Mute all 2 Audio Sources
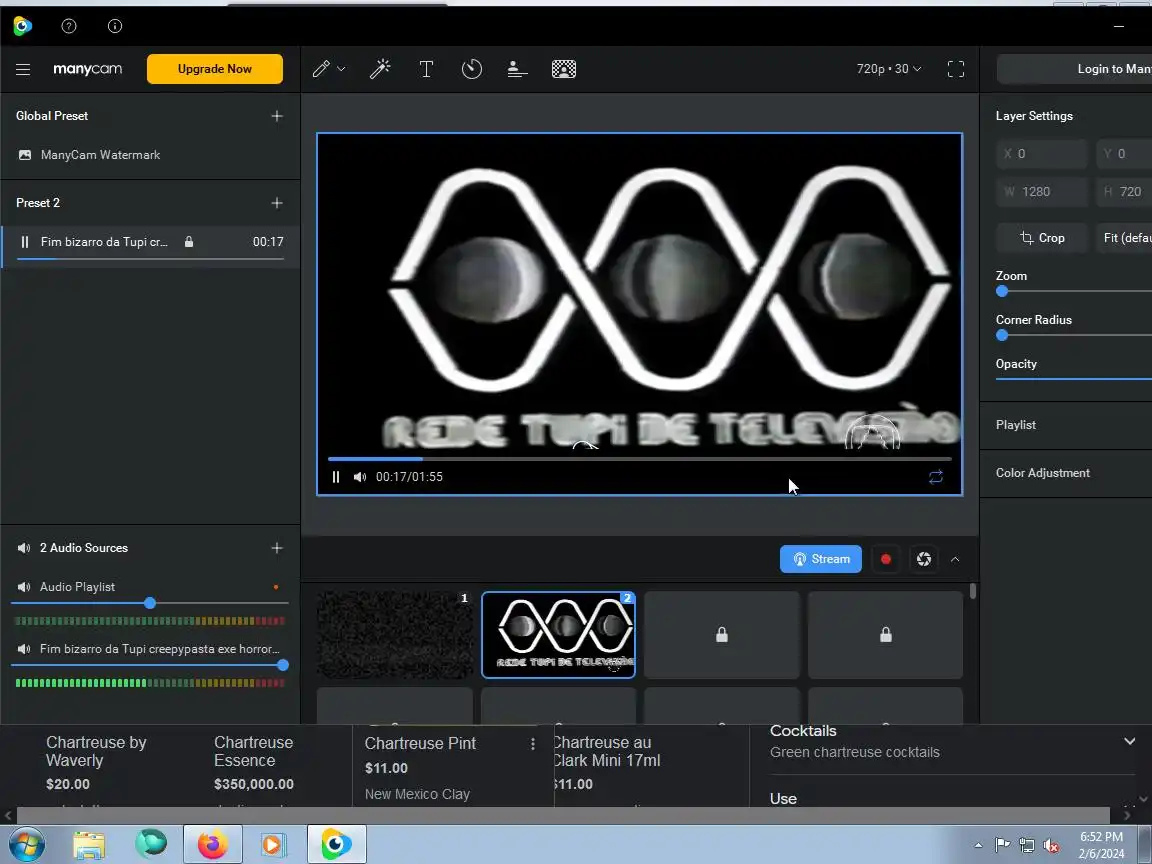 tap(24, 548)
